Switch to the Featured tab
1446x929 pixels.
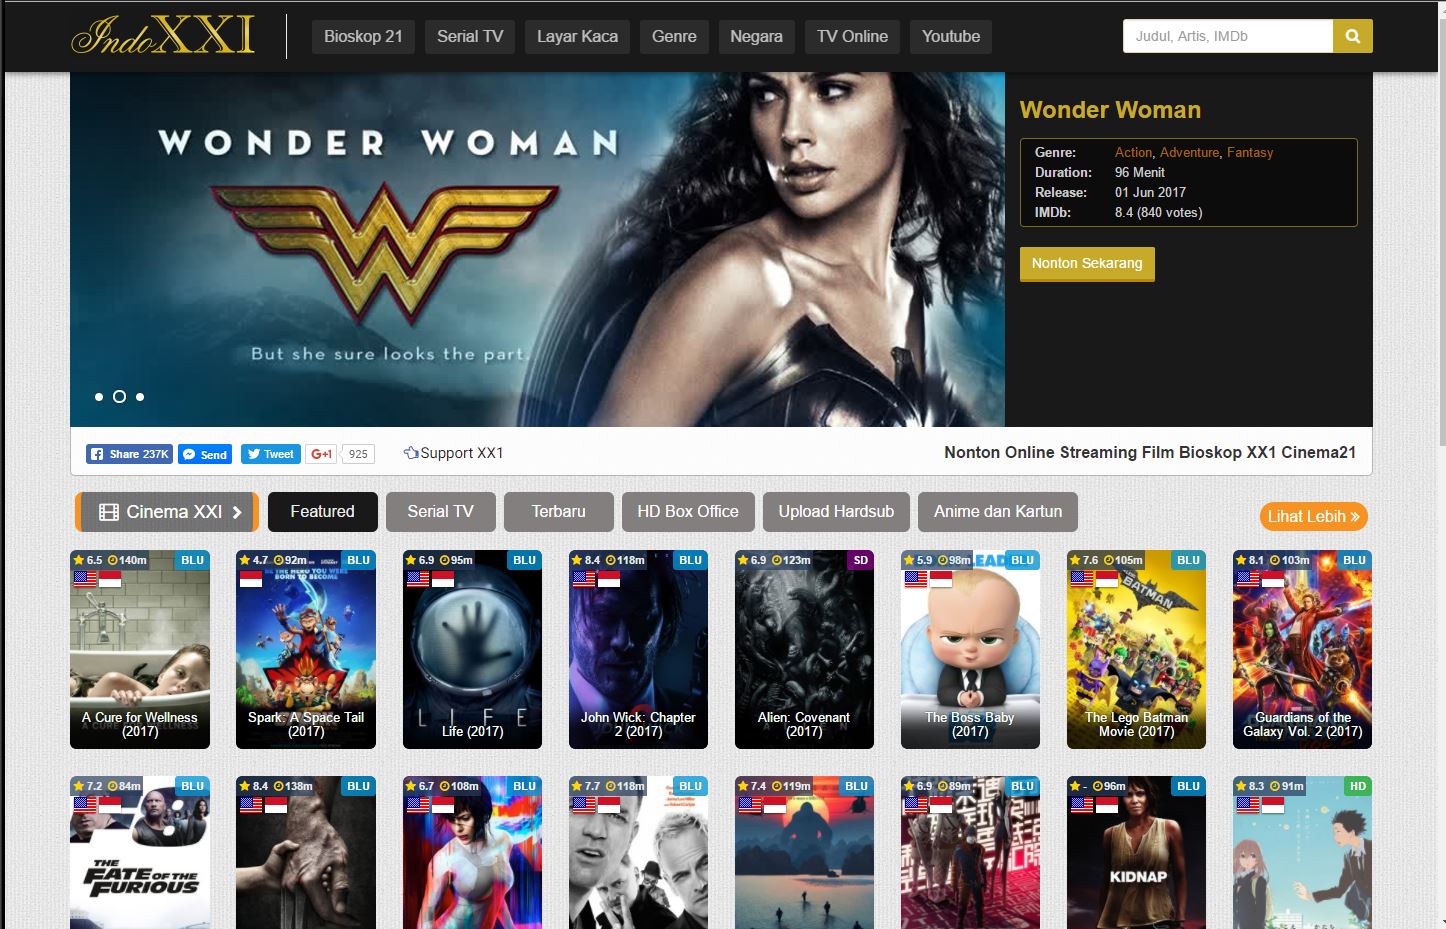click(322, 511)
